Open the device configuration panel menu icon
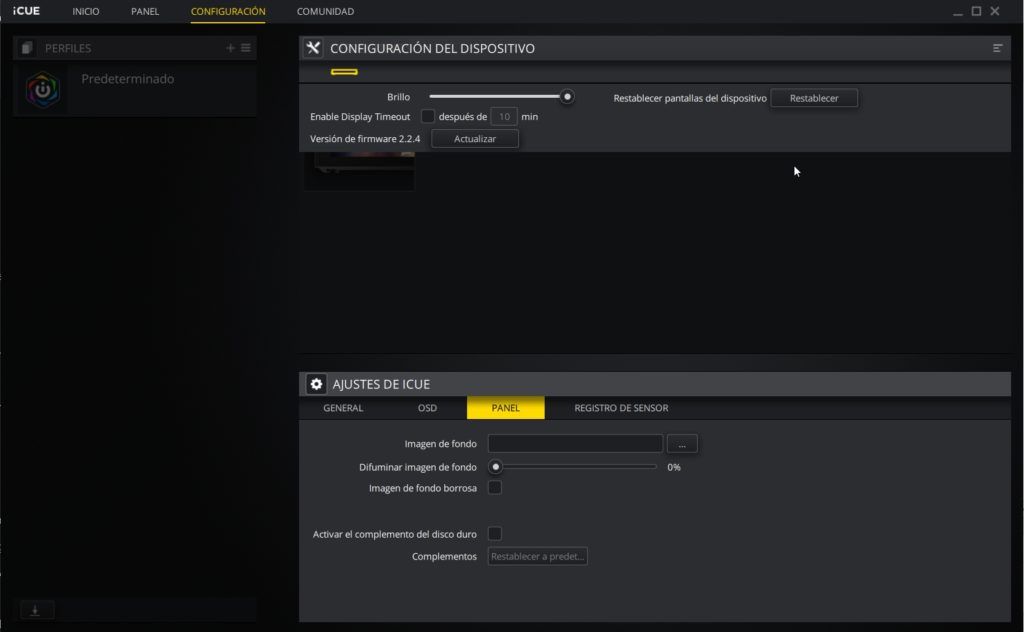 pos(997,48)
